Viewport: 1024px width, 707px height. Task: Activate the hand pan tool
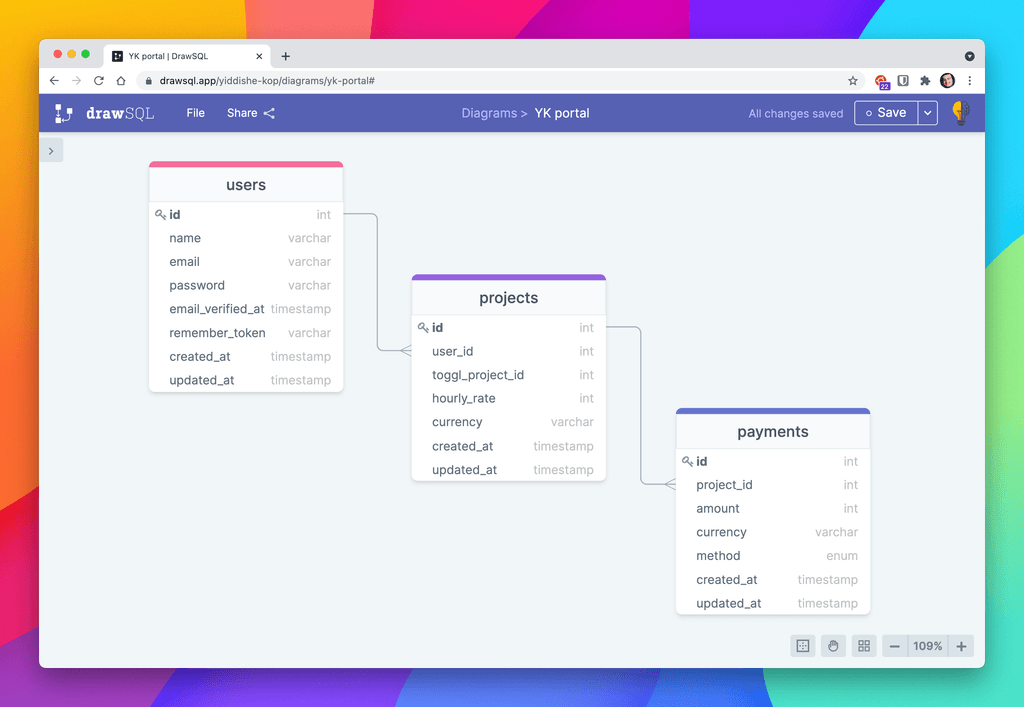coord(833,646)
